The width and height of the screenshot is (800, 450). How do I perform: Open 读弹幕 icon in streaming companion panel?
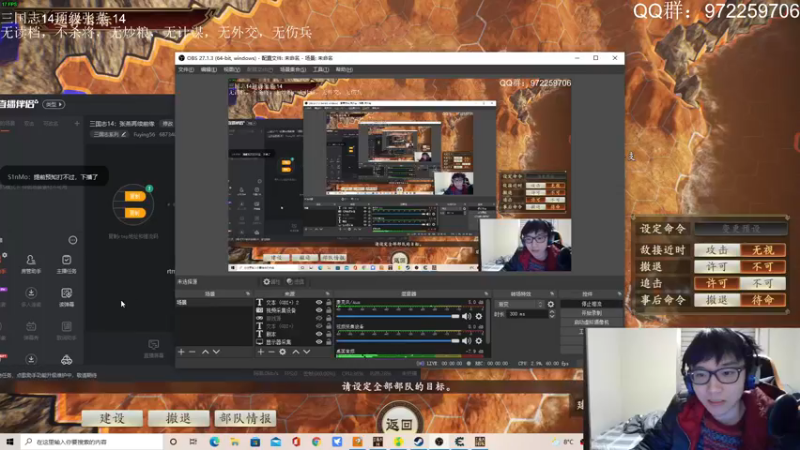66,297
